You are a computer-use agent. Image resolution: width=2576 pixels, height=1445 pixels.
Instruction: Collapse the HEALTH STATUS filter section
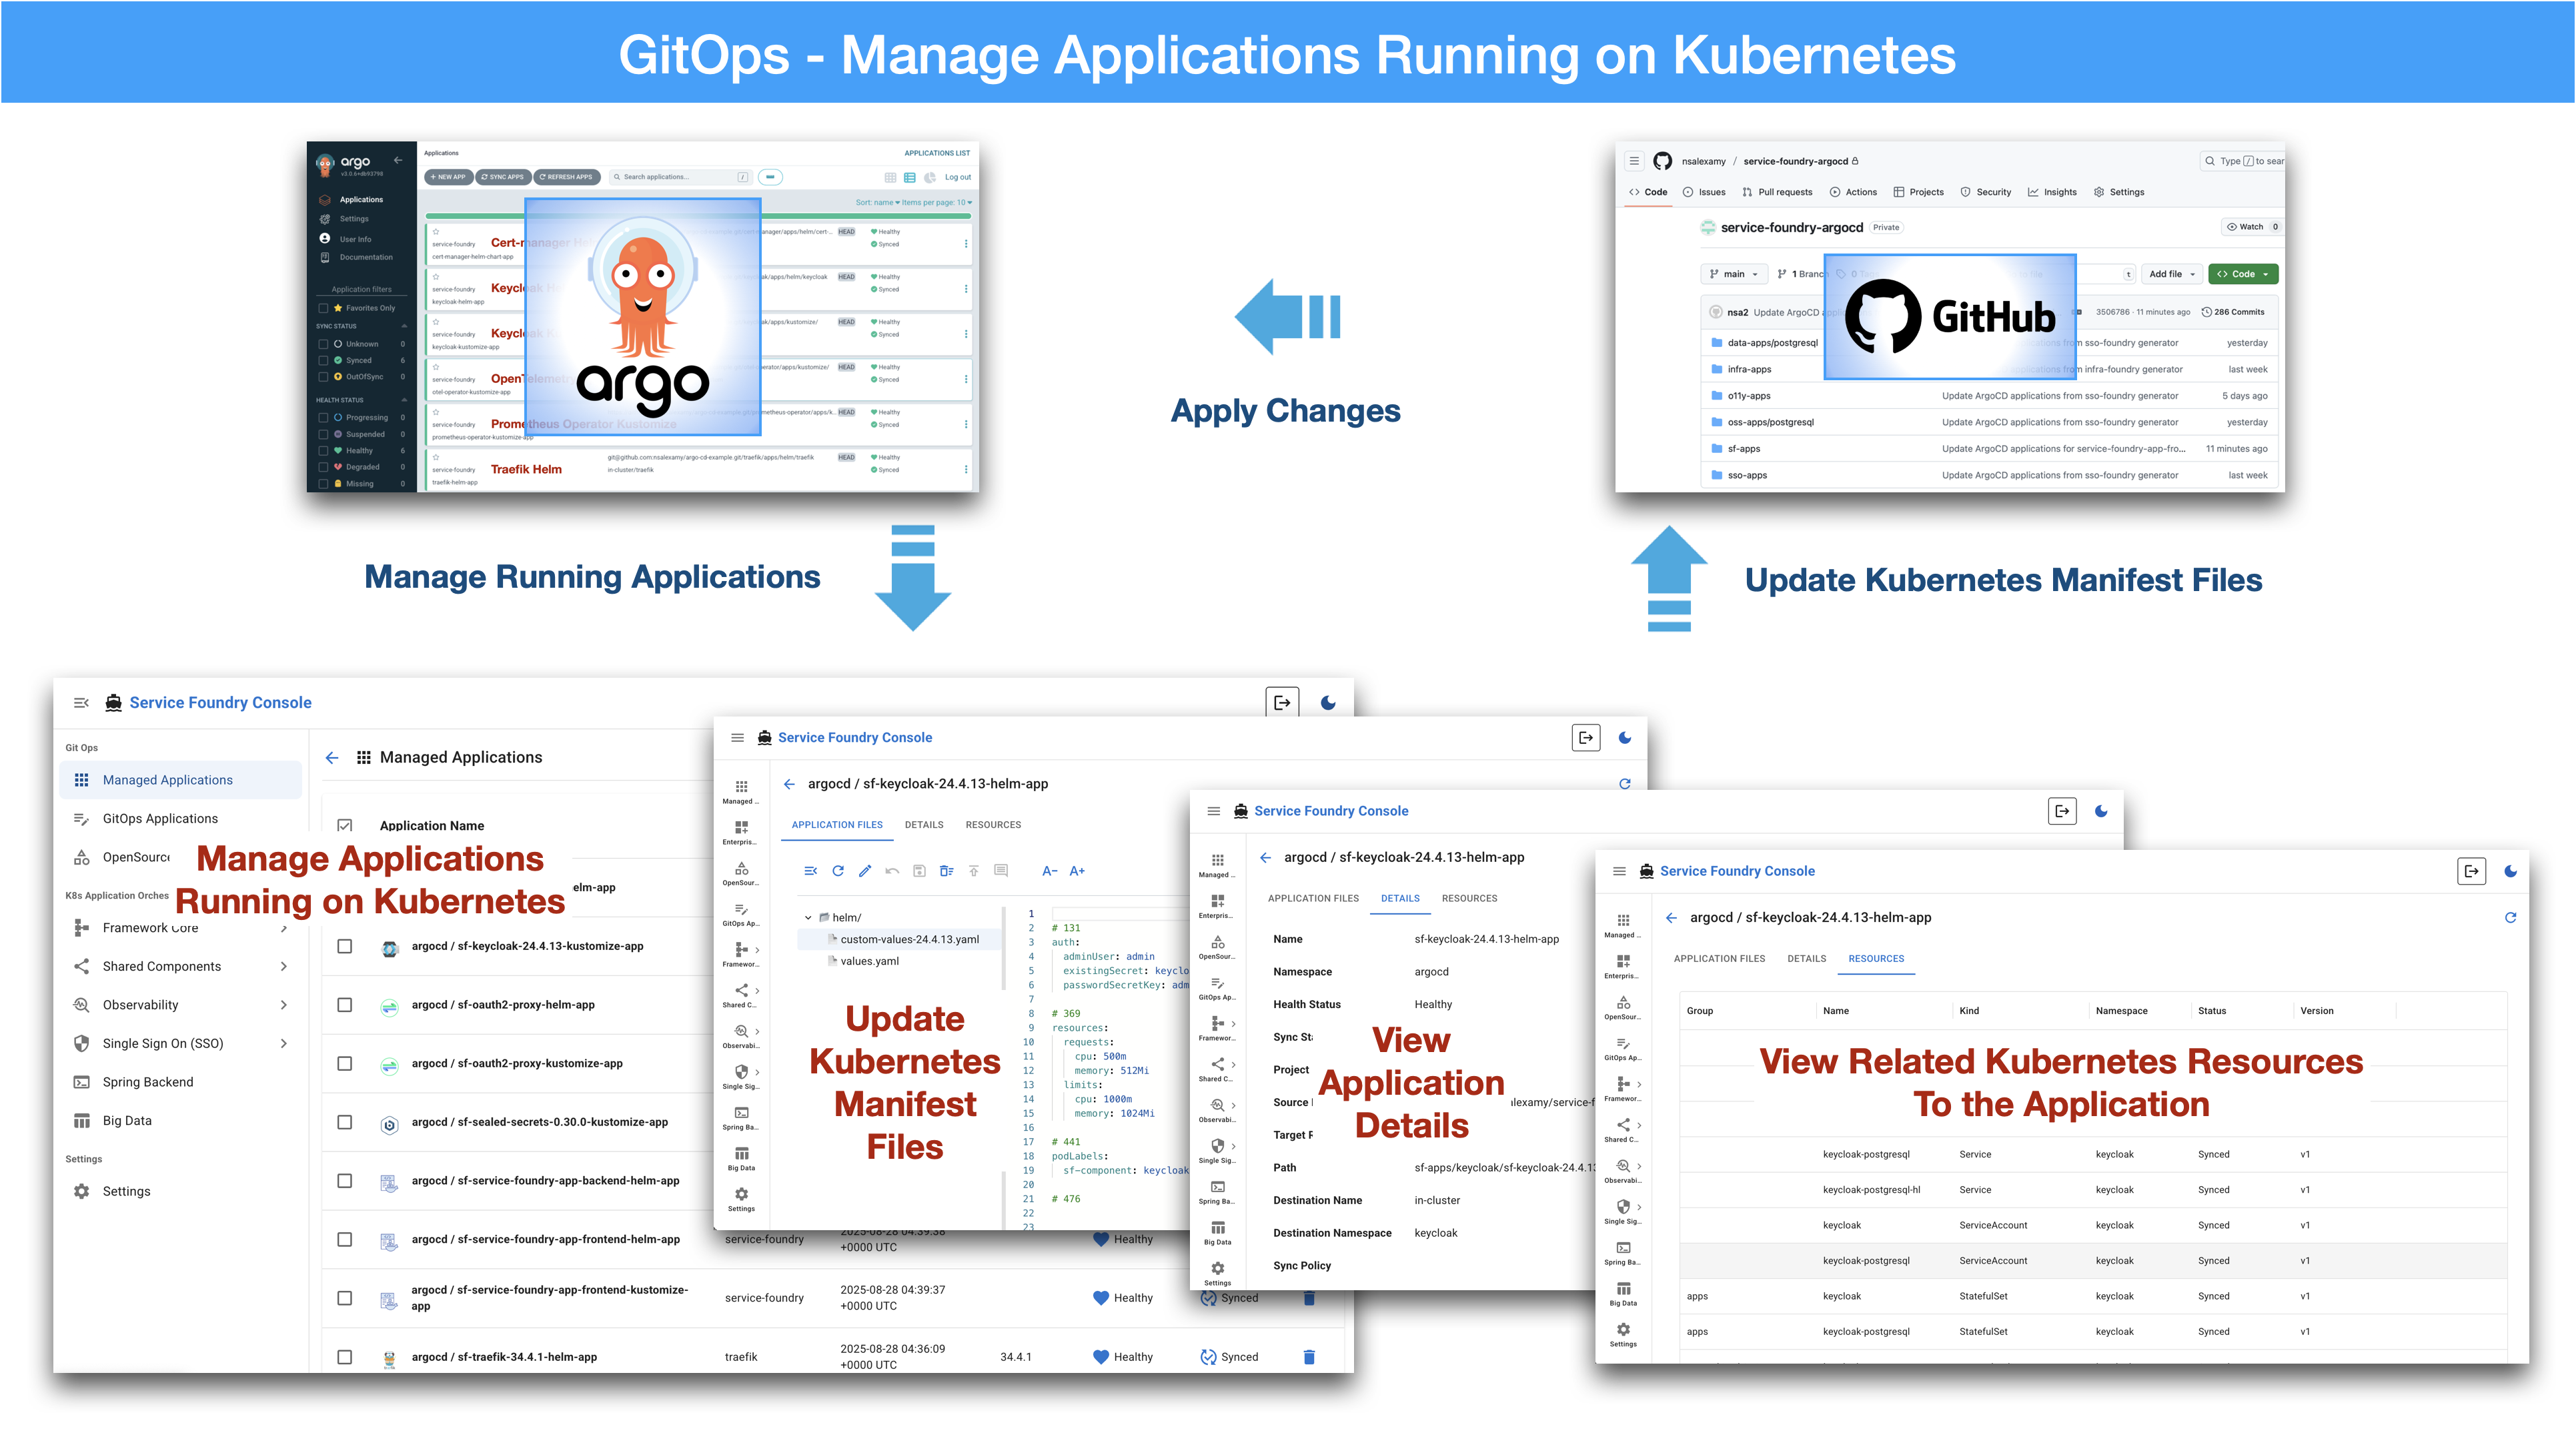click(x=404, y=400)
